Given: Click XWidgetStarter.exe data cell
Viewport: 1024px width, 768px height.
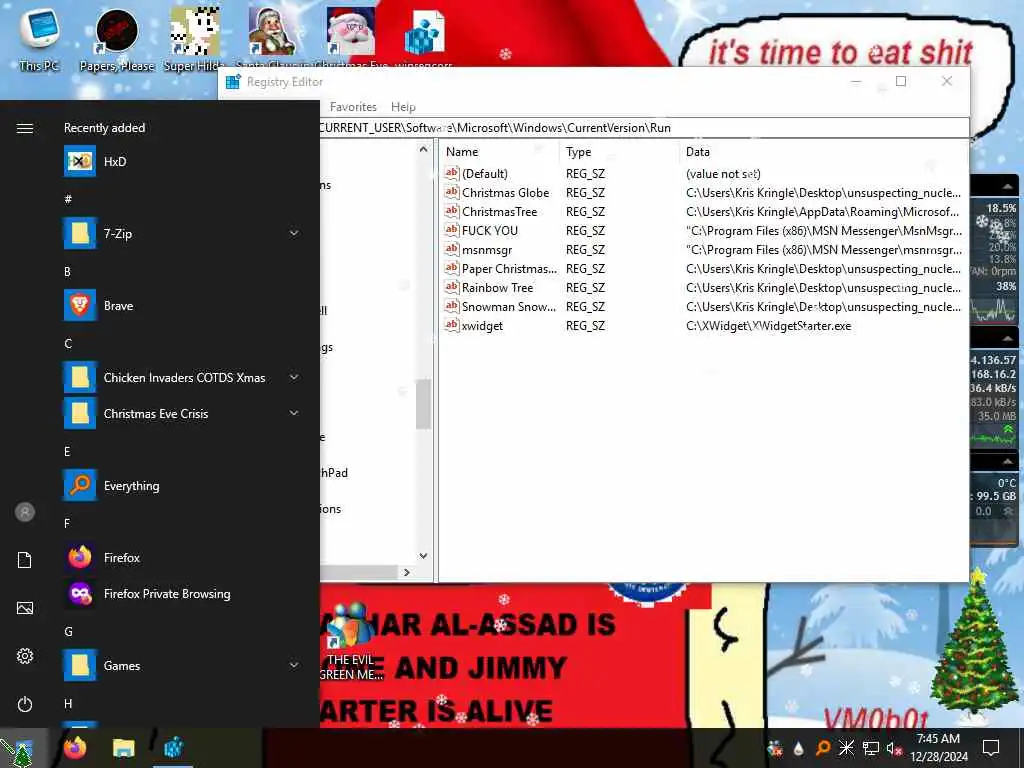Looking at the screenshot, I should coord(769,325).
